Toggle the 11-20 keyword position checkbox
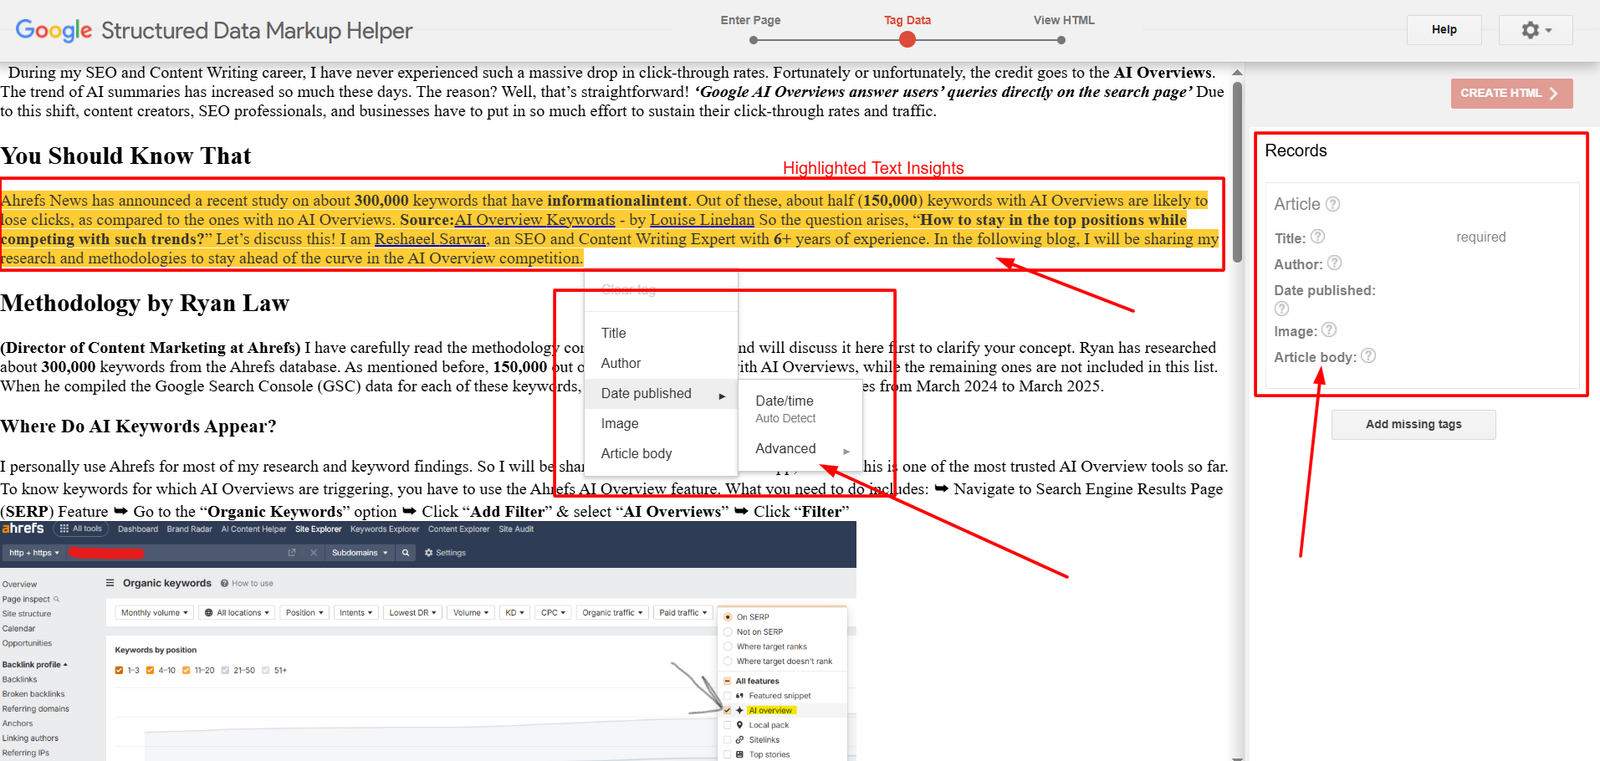This screenshot has width=1600, height=761. [x=187, y=670]
